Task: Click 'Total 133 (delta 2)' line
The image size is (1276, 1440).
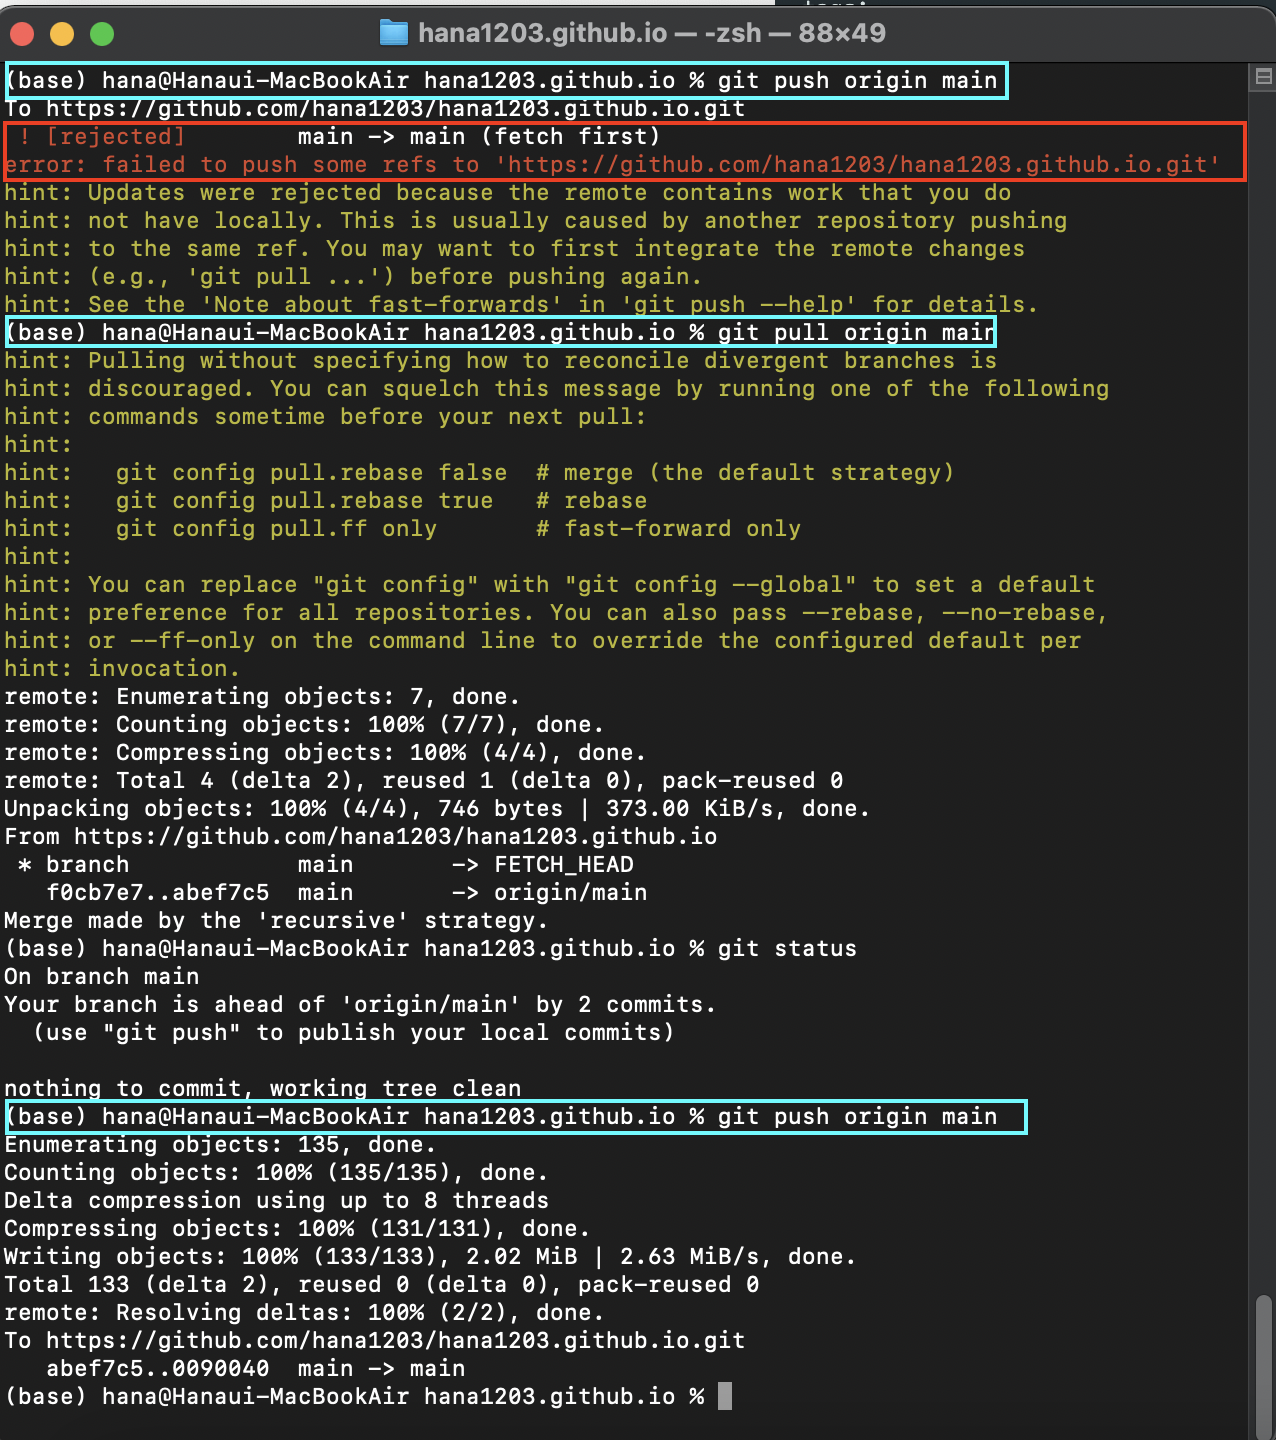Action: coord(382,1284)
